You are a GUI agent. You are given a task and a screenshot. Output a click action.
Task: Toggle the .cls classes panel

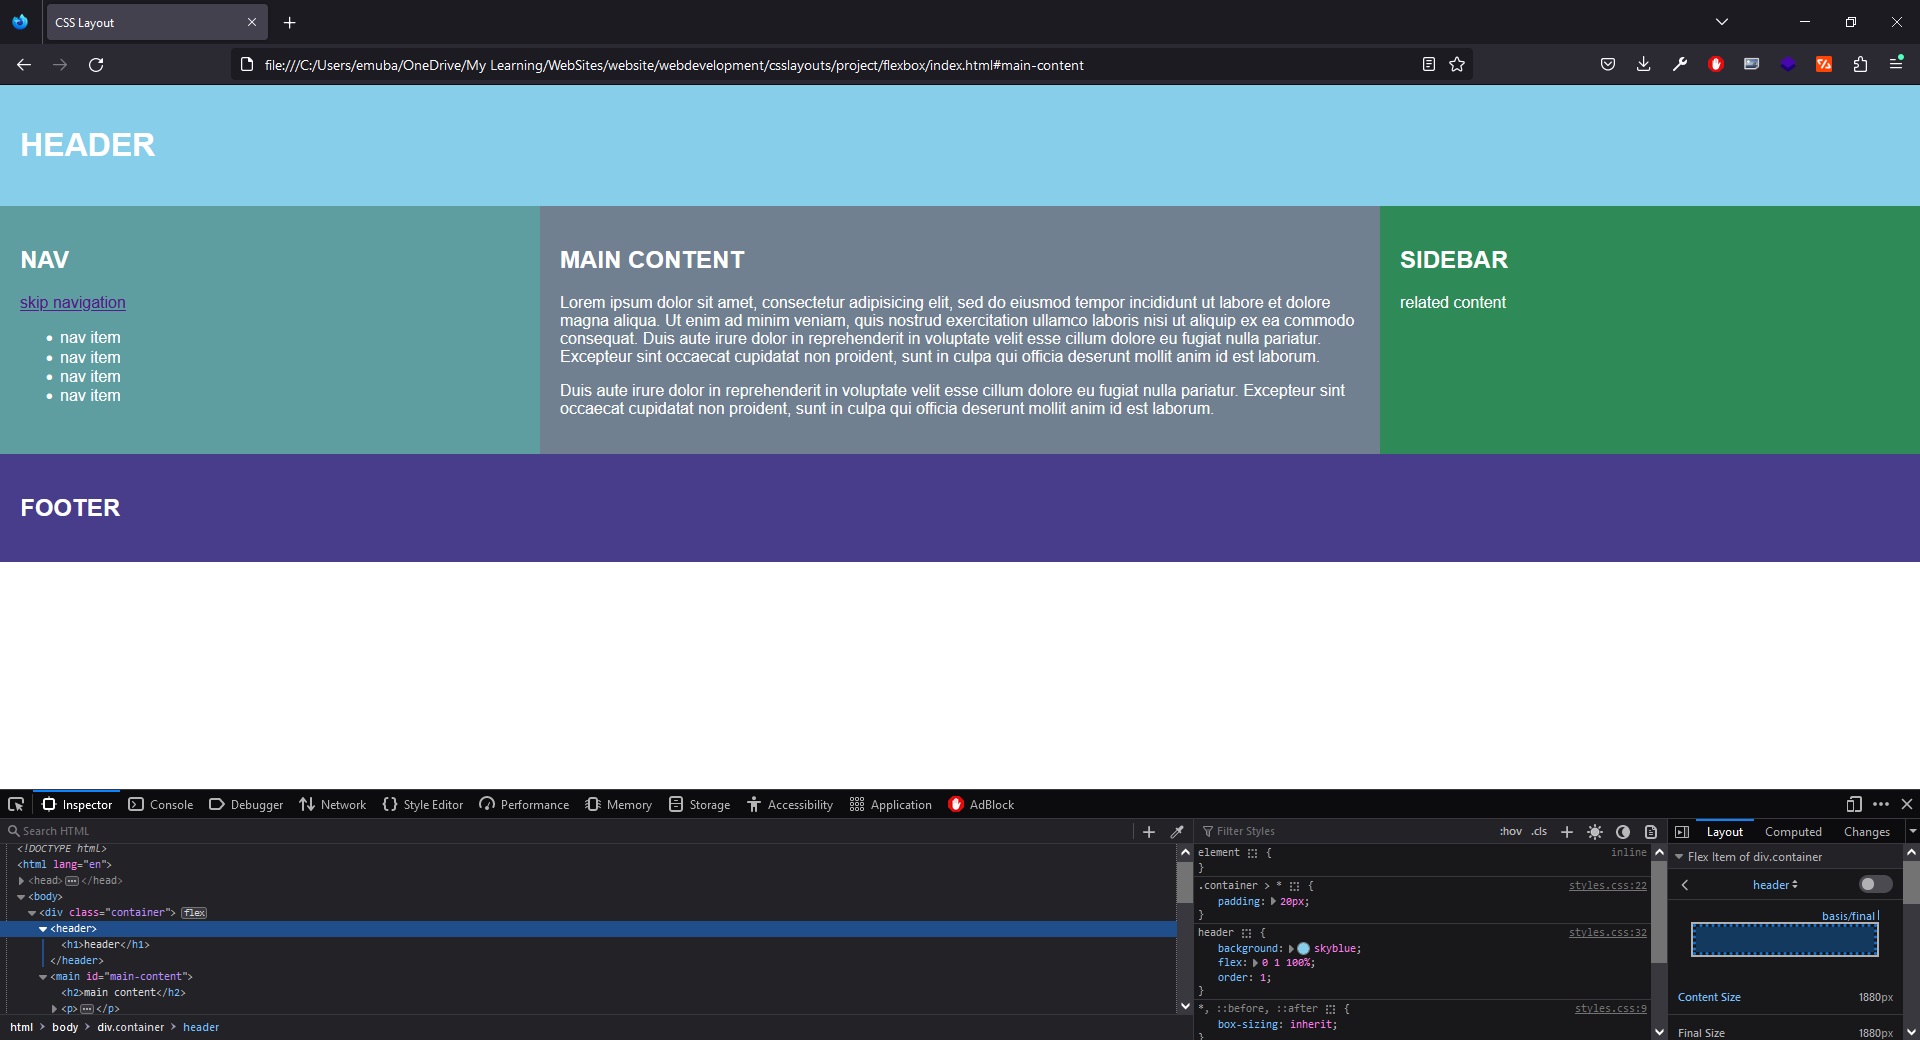coord(1539,831)
